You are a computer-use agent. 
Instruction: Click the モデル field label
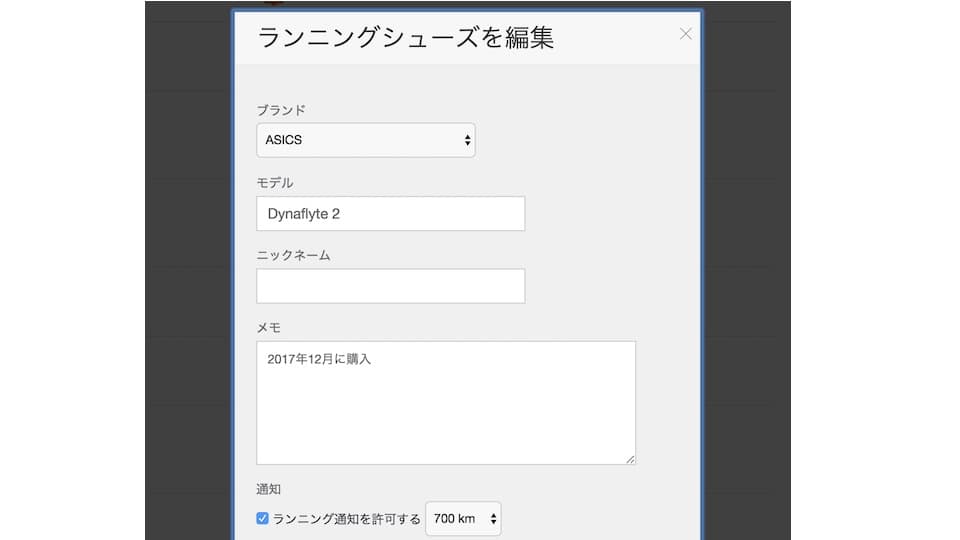pos(275,182)
